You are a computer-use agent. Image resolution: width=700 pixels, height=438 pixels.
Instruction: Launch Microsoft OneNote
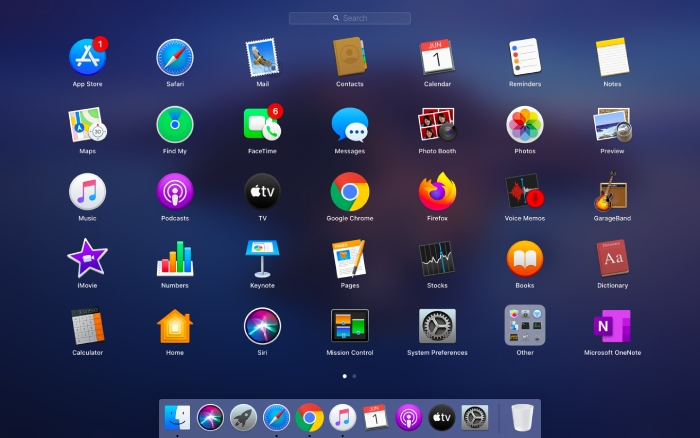612,326
